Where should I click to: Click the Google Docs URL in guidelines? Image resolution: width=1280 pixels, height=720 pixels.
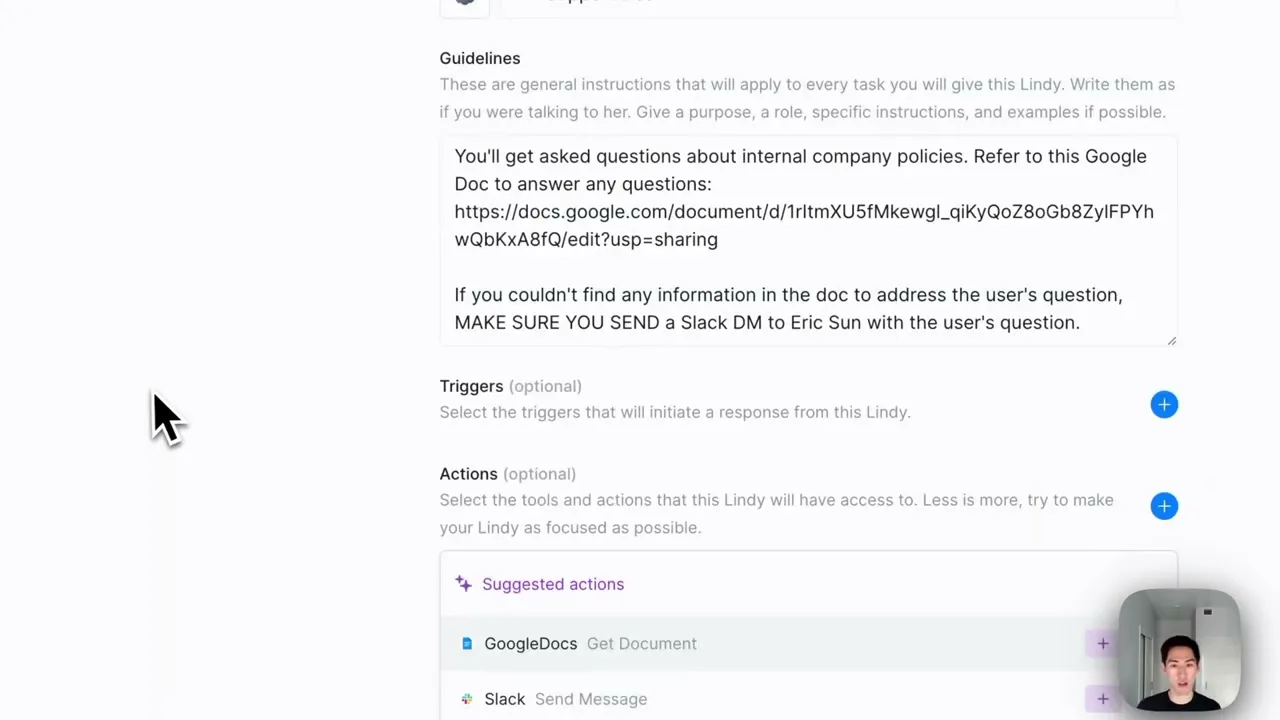coord(804,225)
